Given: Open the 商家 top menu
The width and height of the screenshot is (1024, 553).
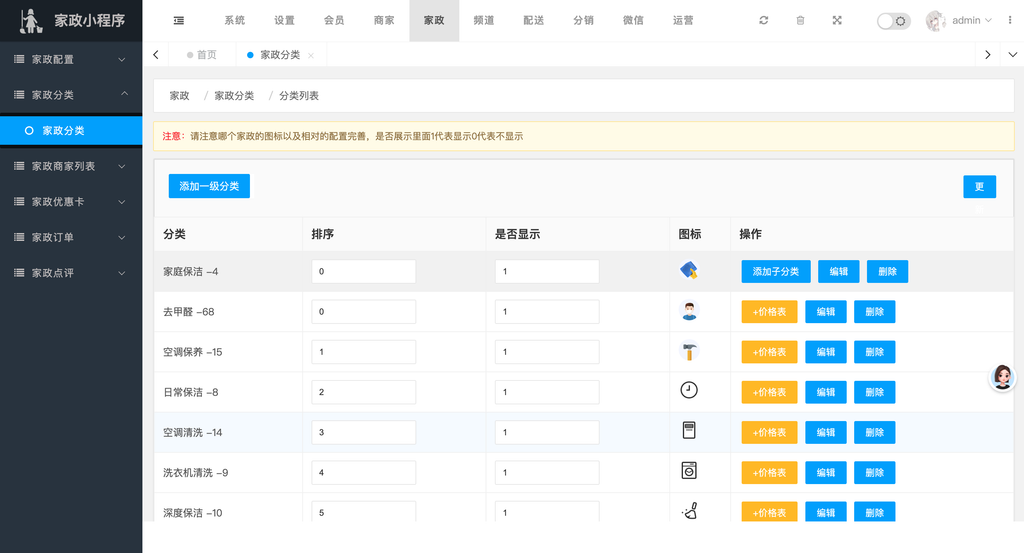Looking at the screenshot, I should (384, 20).
